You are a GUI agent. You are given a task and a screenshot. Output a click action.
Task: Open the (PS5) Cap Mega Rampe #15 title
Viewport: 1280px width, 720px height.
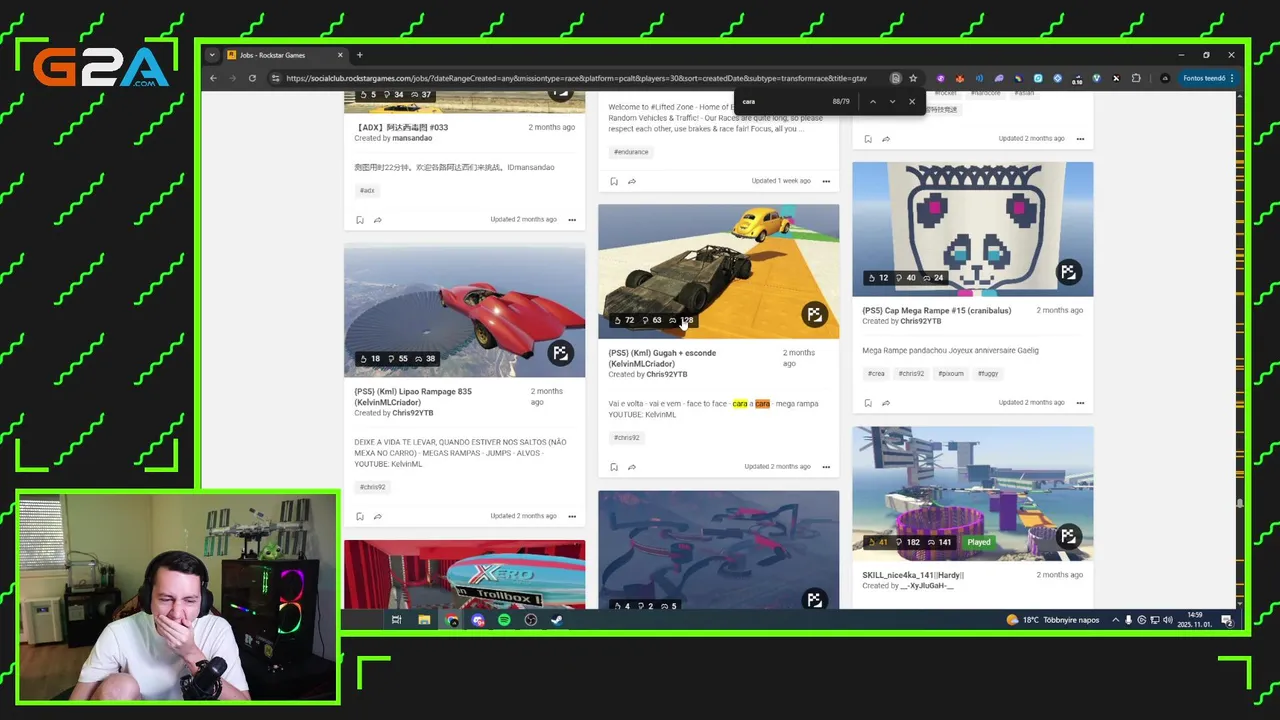pyautogui.click(x=937, y=310)
